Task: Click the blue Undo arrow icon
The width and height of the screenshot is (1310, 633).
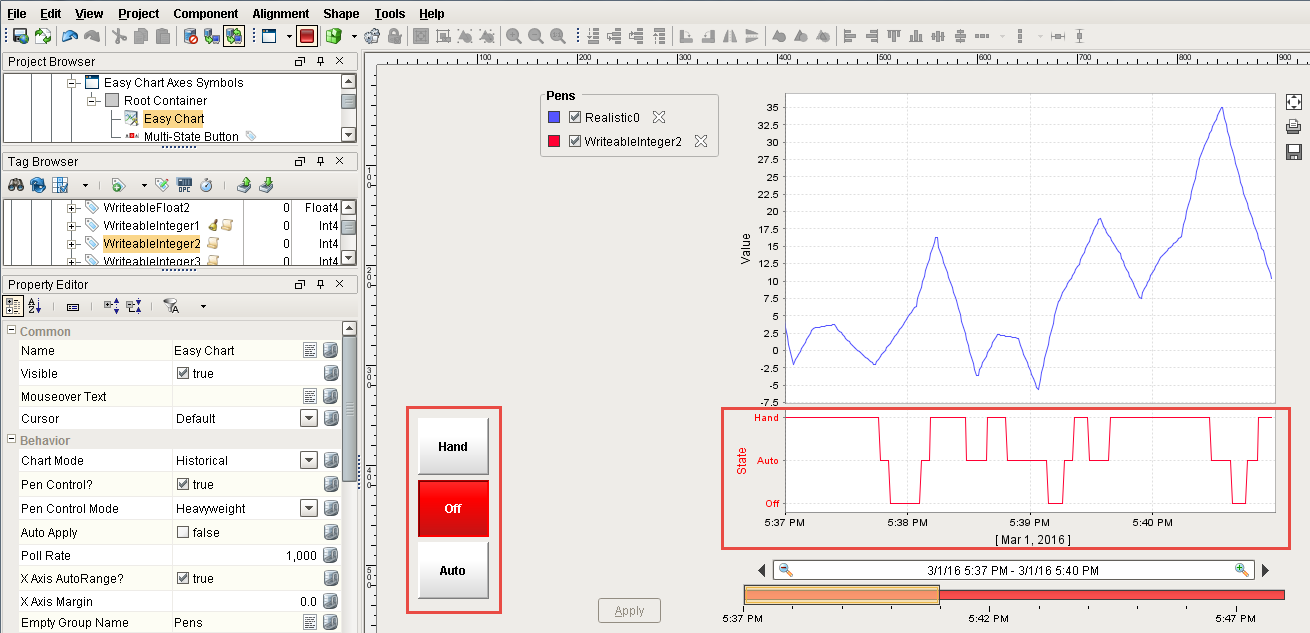Action: 69,36
